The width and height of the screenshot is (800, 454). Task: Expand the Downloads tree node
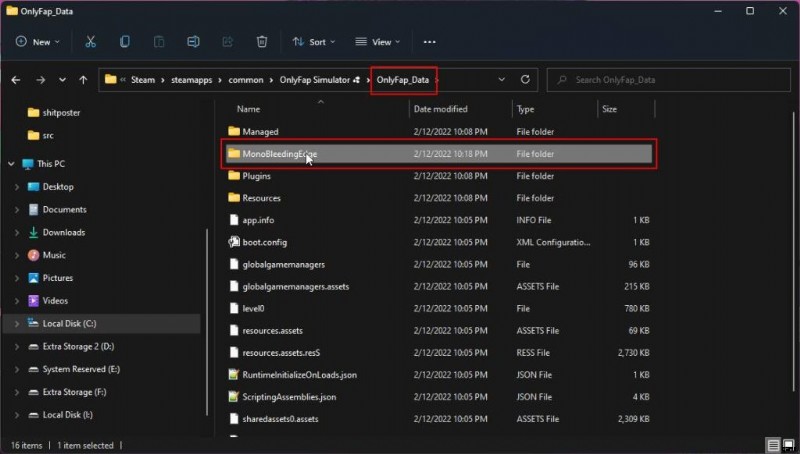pos(17,233)
